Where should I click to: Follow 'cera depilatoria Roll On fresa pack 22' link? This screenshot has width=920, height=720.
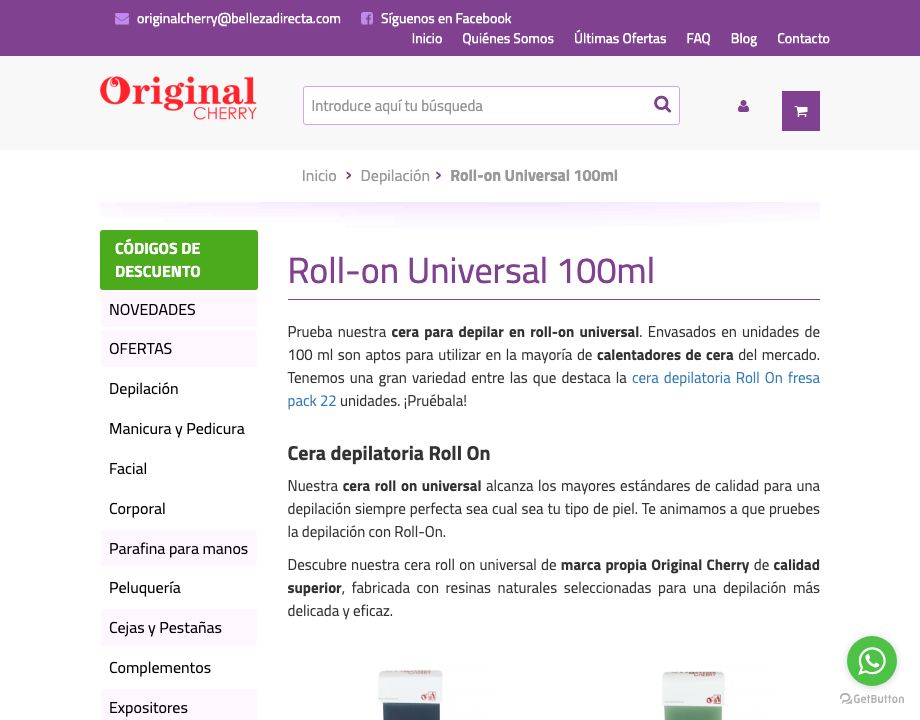click(725, 378)
